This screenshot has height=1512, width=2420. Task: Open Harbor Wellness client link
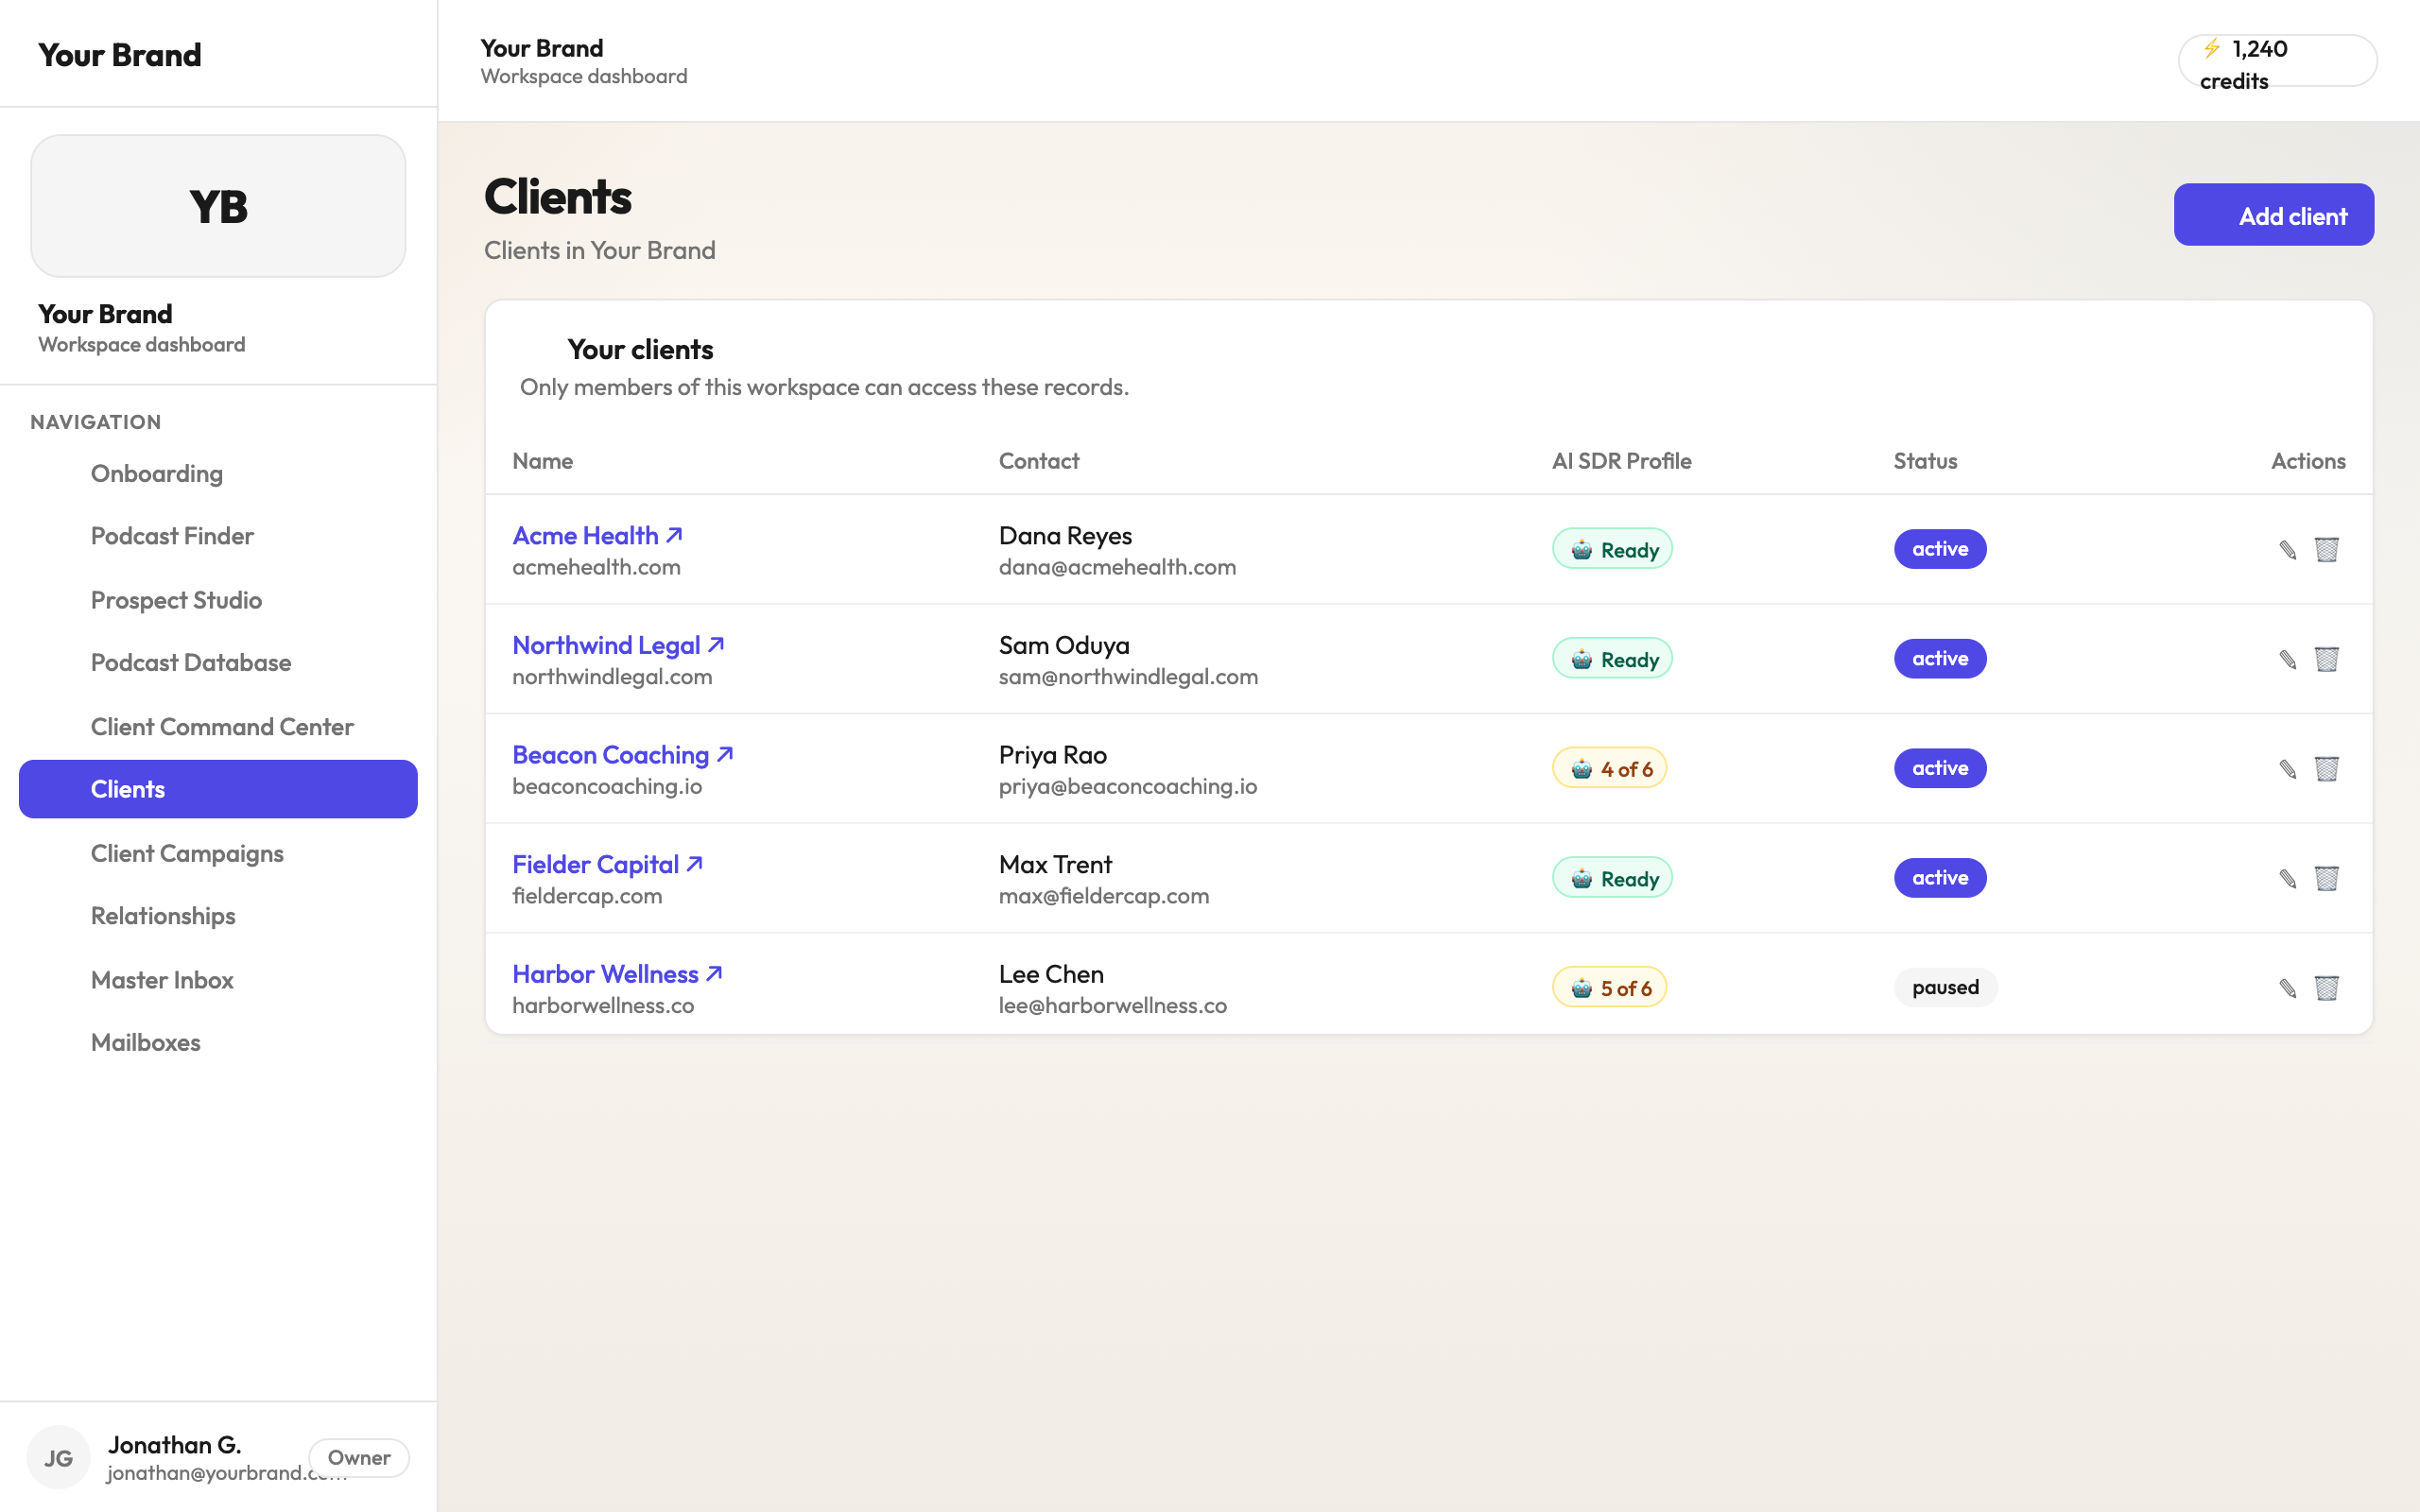[x=617, y=974]
